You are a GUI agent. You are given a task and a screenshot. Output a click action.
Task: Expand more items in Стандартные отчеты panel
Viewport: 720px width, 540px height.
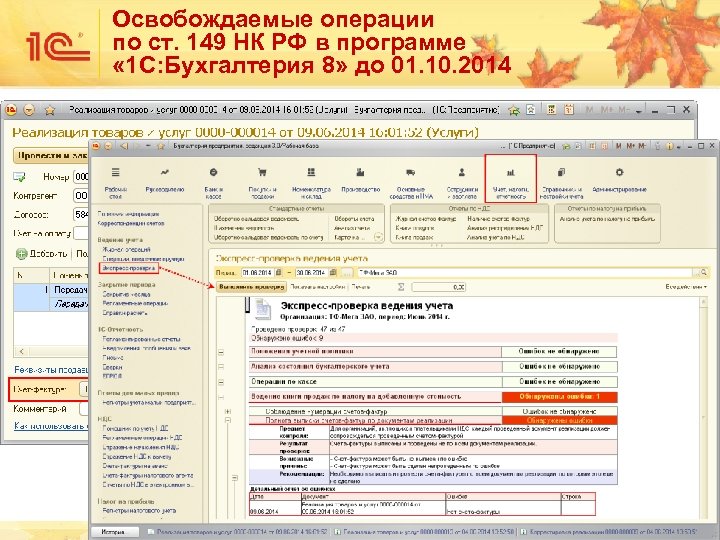(x=378, y=237)
